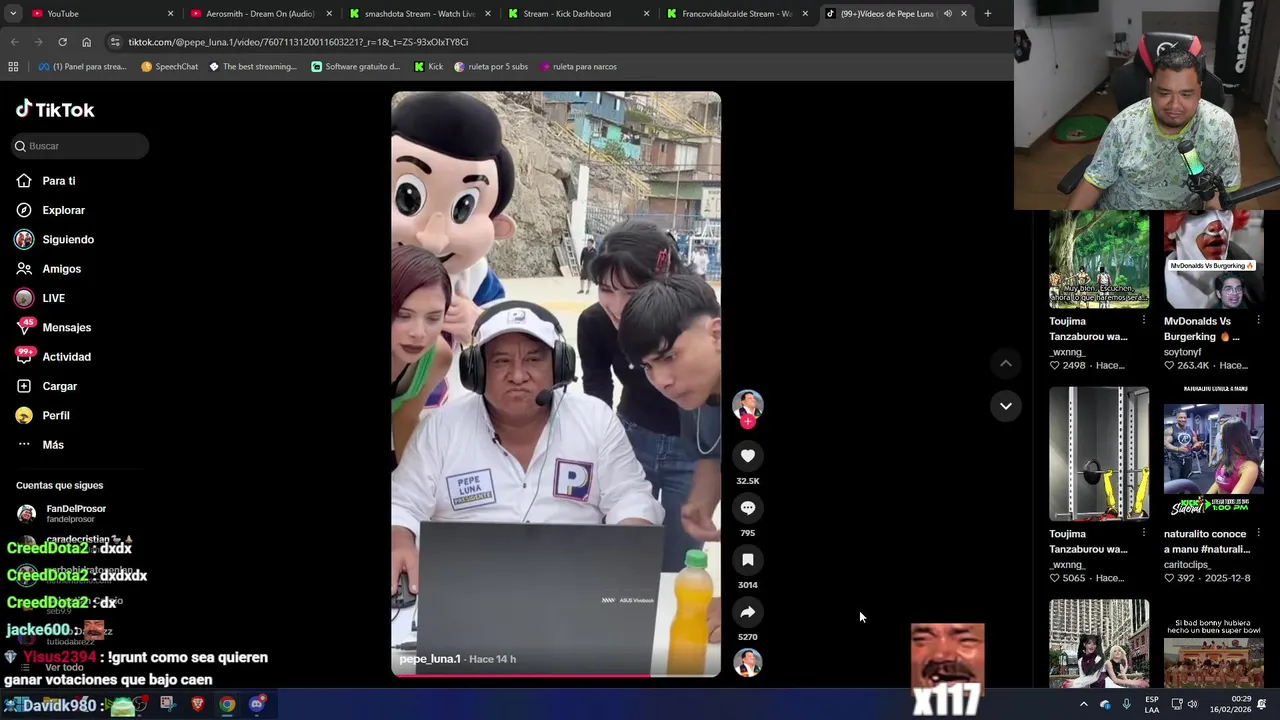Open the apps grid in bookmarks bar
This screenshot has height=720, width=1280.
point(13,67)
